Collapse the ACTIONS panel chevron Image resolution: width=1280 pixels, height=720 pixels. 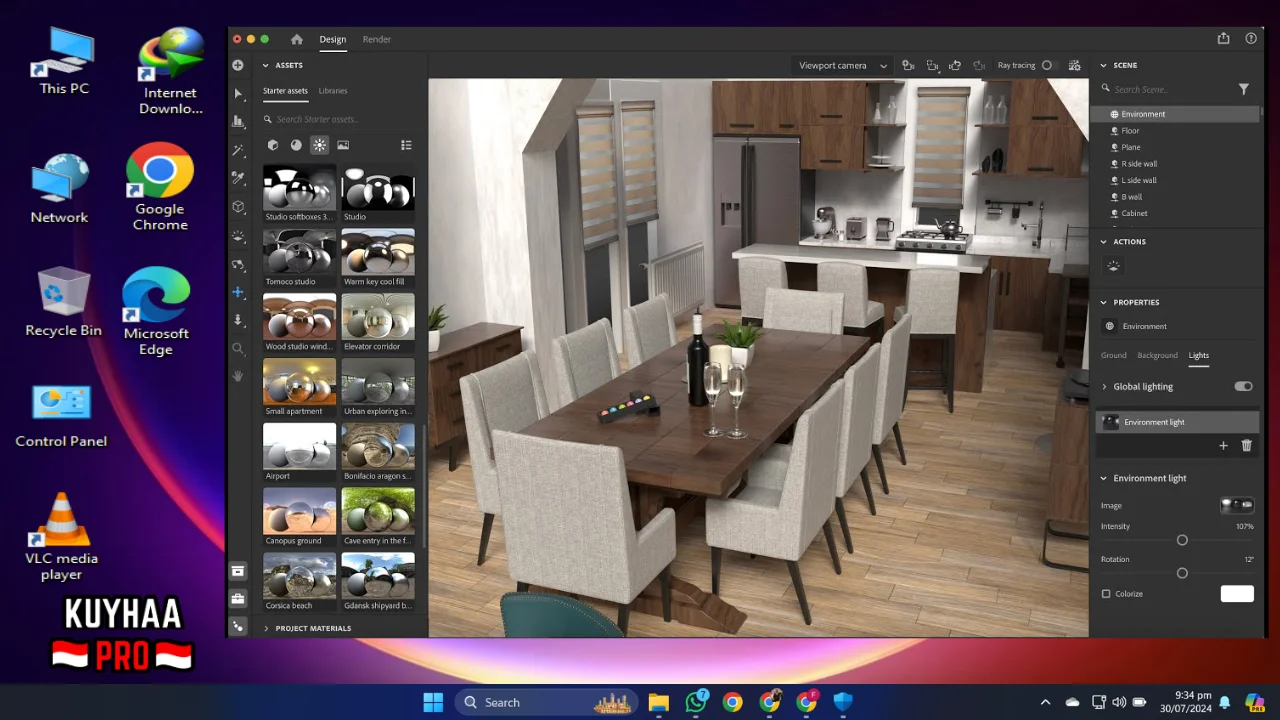click(1104, 241)
